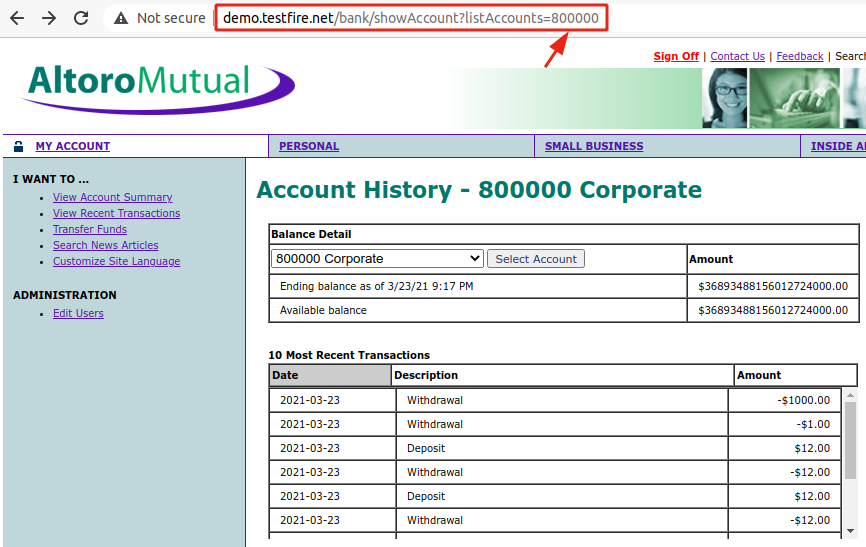Click the Amount header of transactions table
This screenshot has height=547, width=866.
795,375
